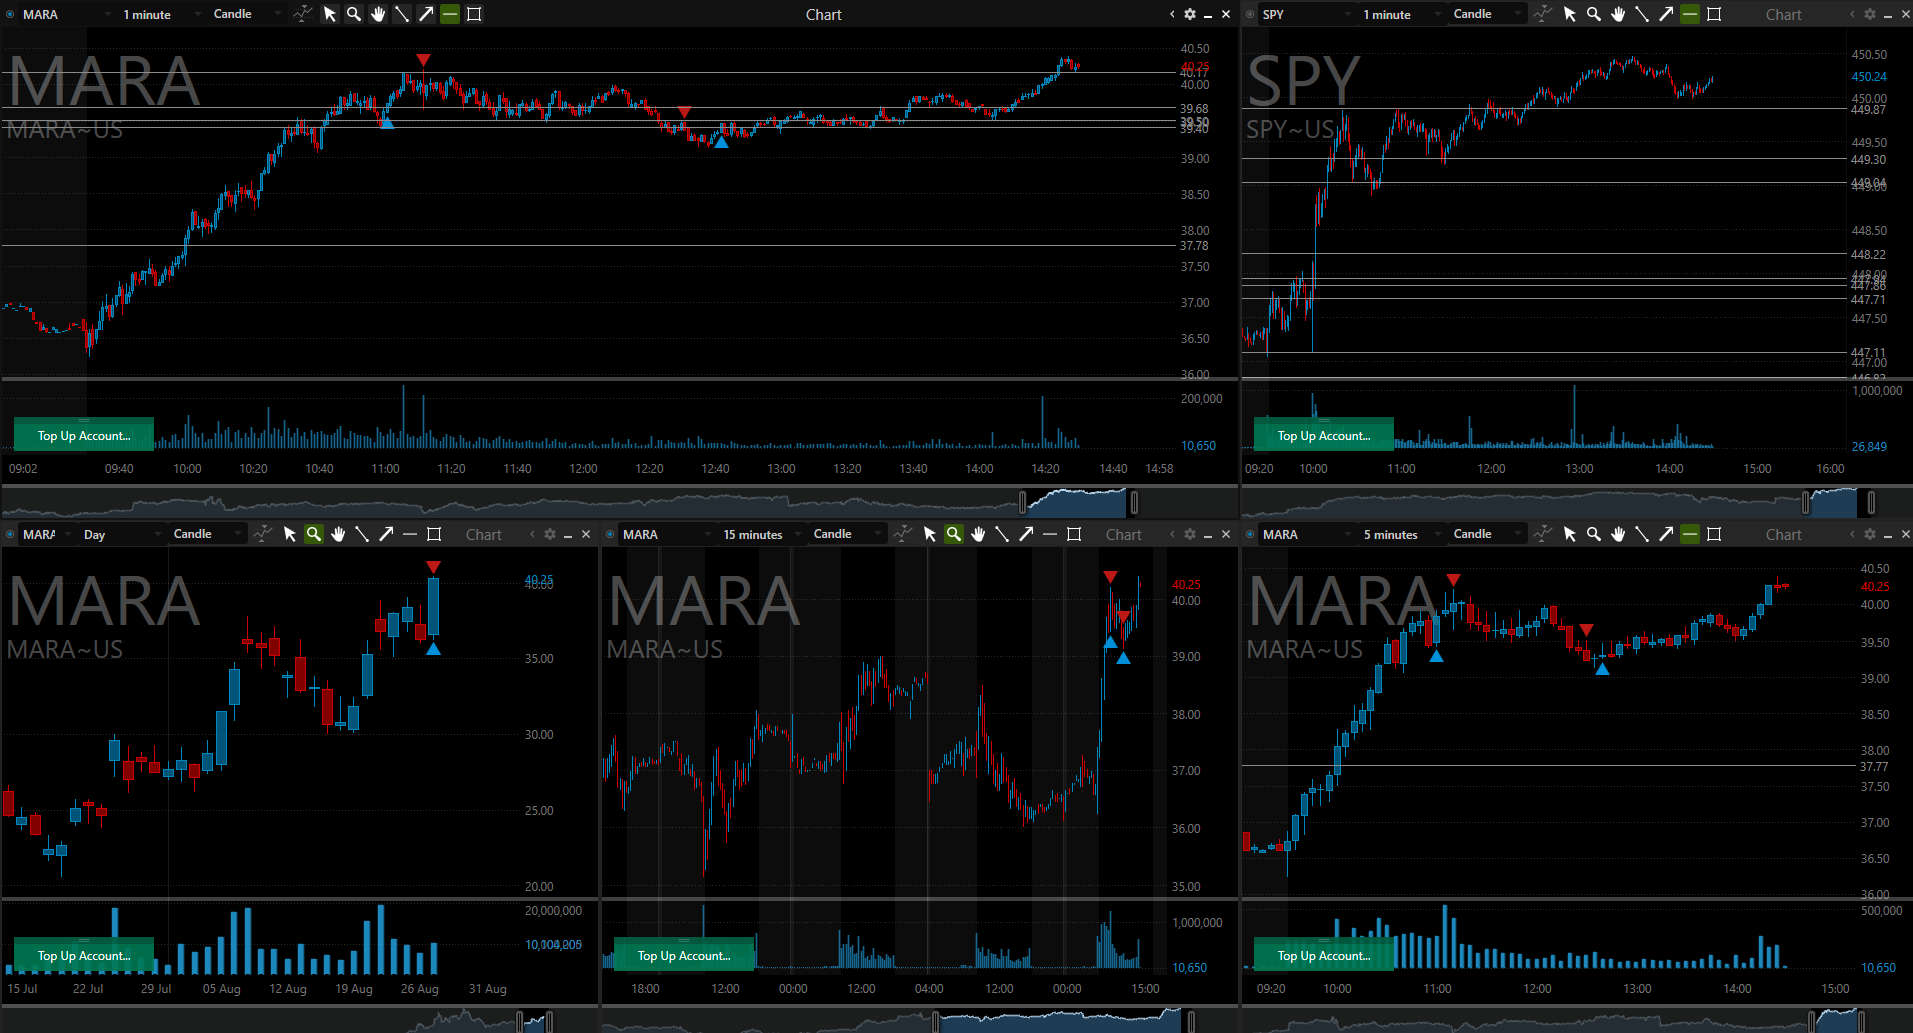
Task: Select the pan hand tool in MARA 1 minute chart
Action: (378, 14)
